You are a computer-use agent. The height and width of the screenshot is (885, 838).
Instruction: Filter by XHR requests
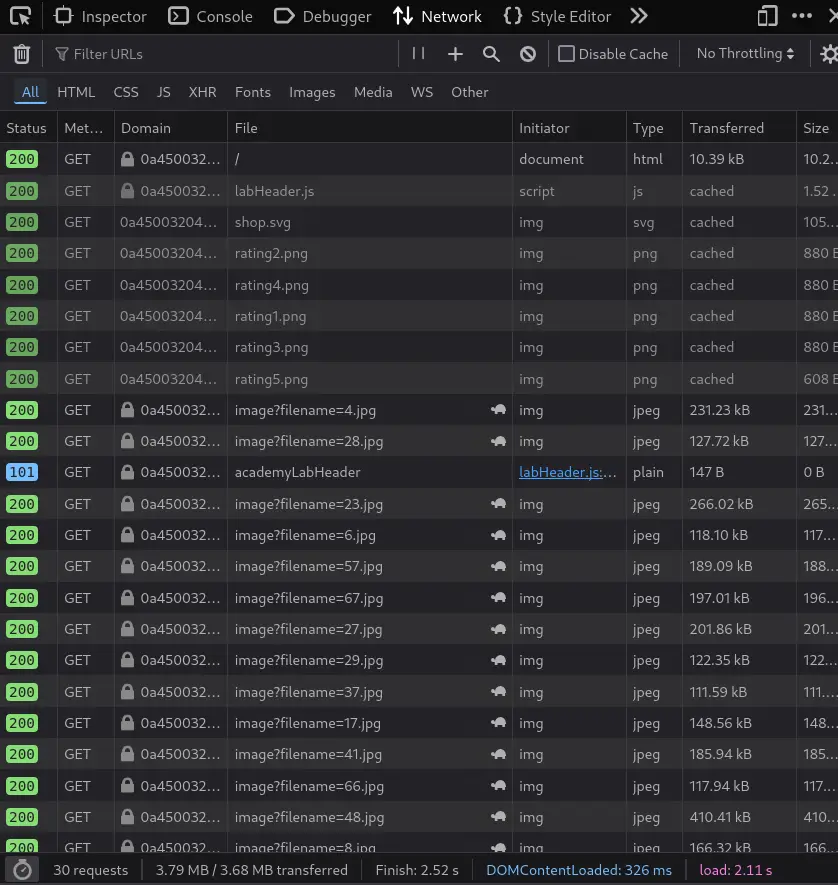tap(203, 92)
